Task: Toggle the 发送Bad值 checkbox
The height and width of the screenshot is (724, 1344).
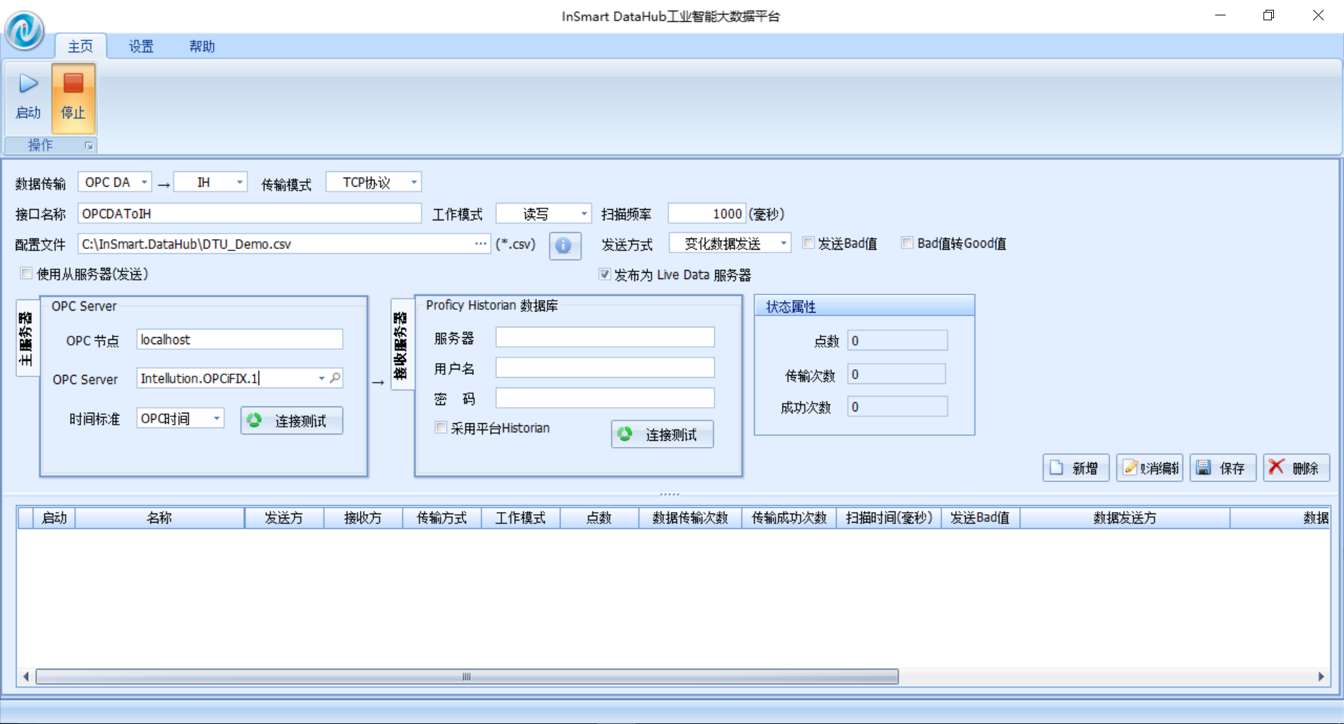Action: tap(808, 243)
